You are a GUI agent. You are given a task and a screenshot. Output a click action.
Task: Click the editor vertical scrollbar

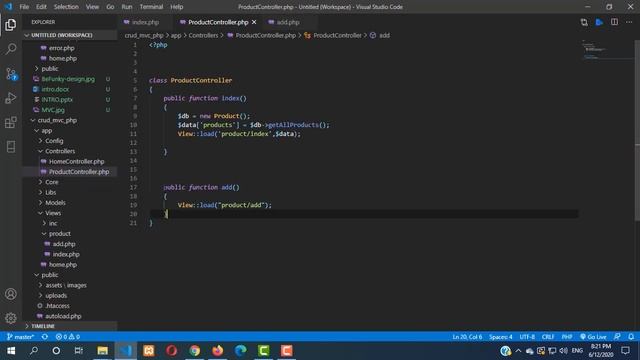637,131
